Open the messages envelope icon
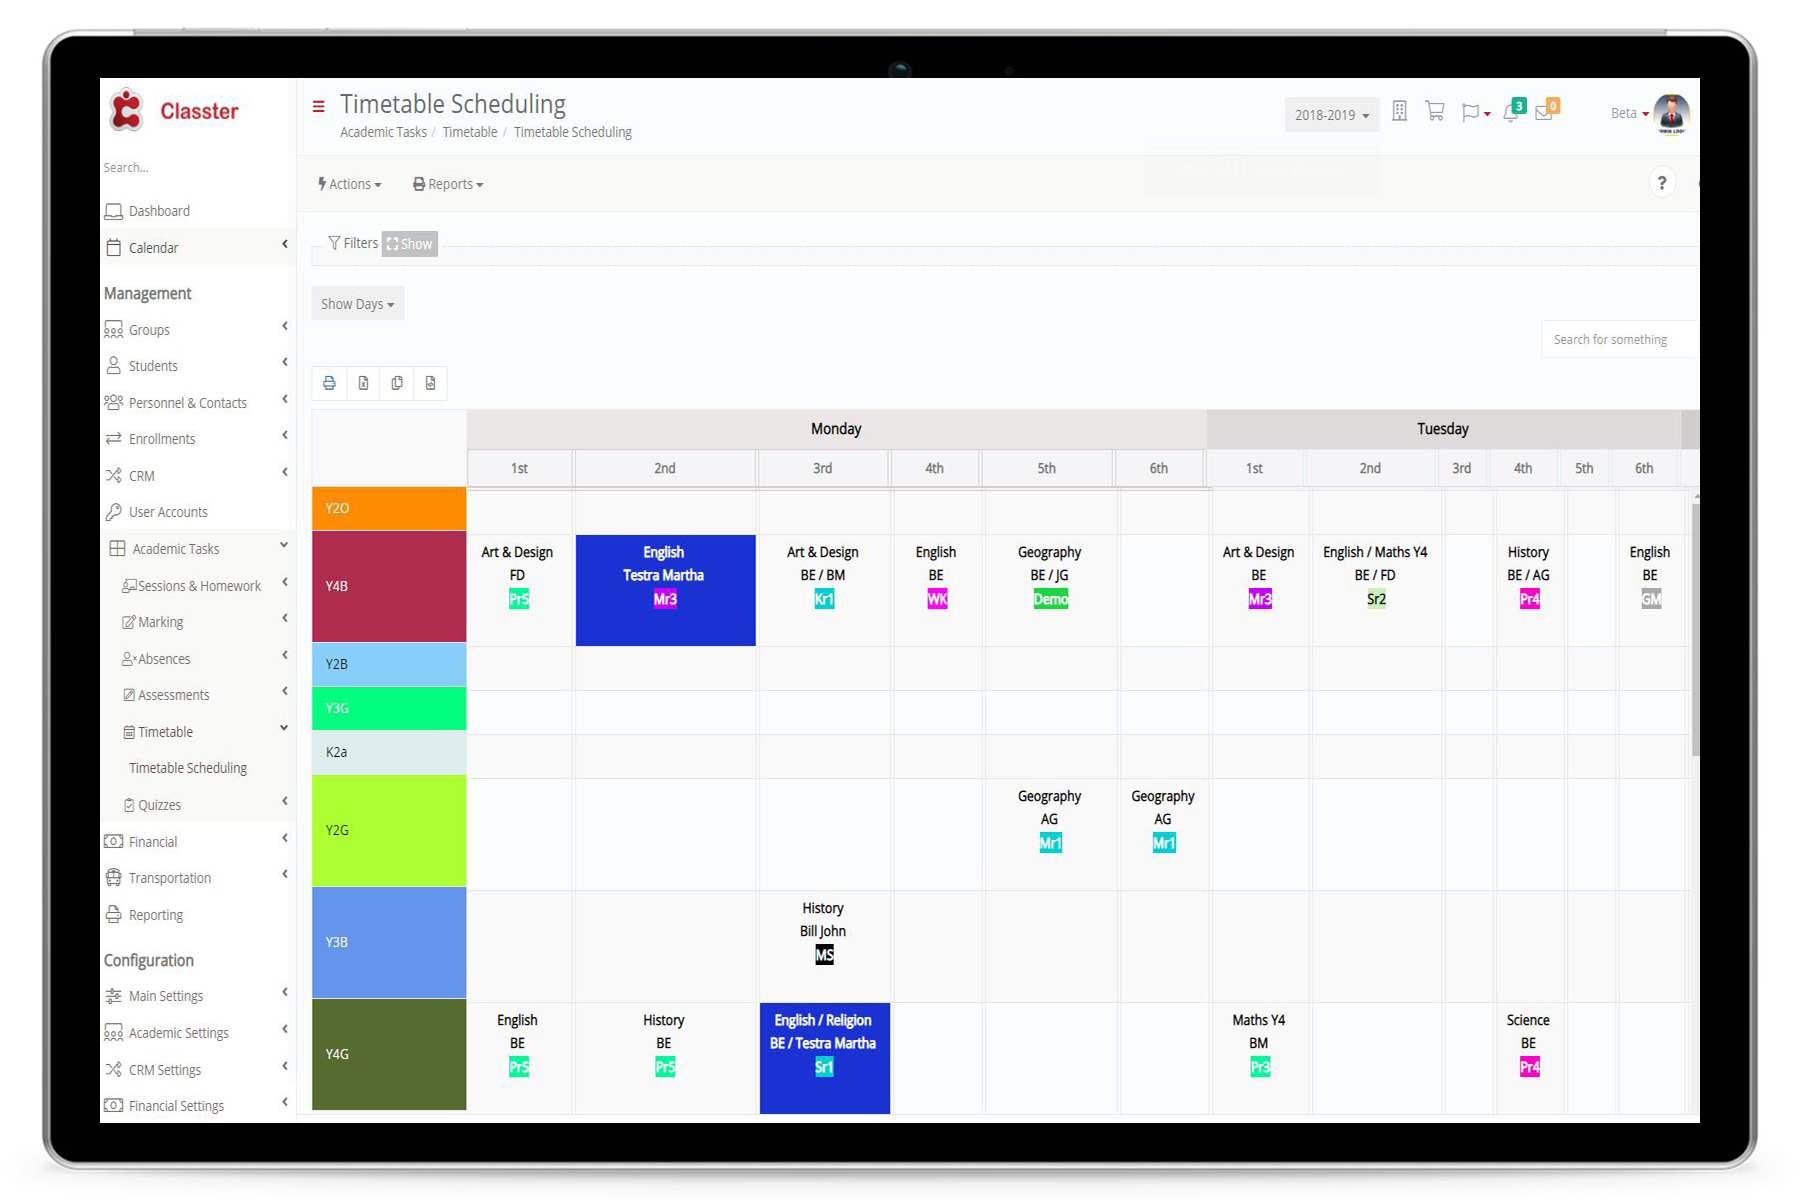Image resolution: width=1800 pixels, height=1200 pixels. click(1546, 111)
